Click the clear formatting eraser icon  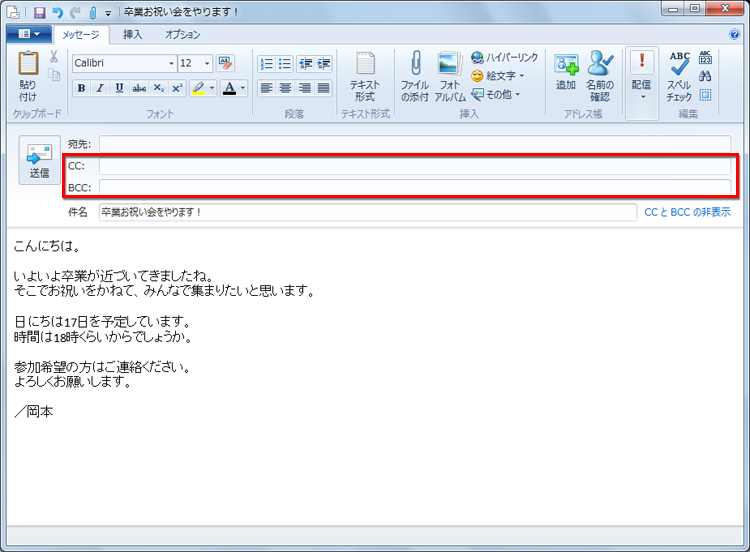coord(225,63)
